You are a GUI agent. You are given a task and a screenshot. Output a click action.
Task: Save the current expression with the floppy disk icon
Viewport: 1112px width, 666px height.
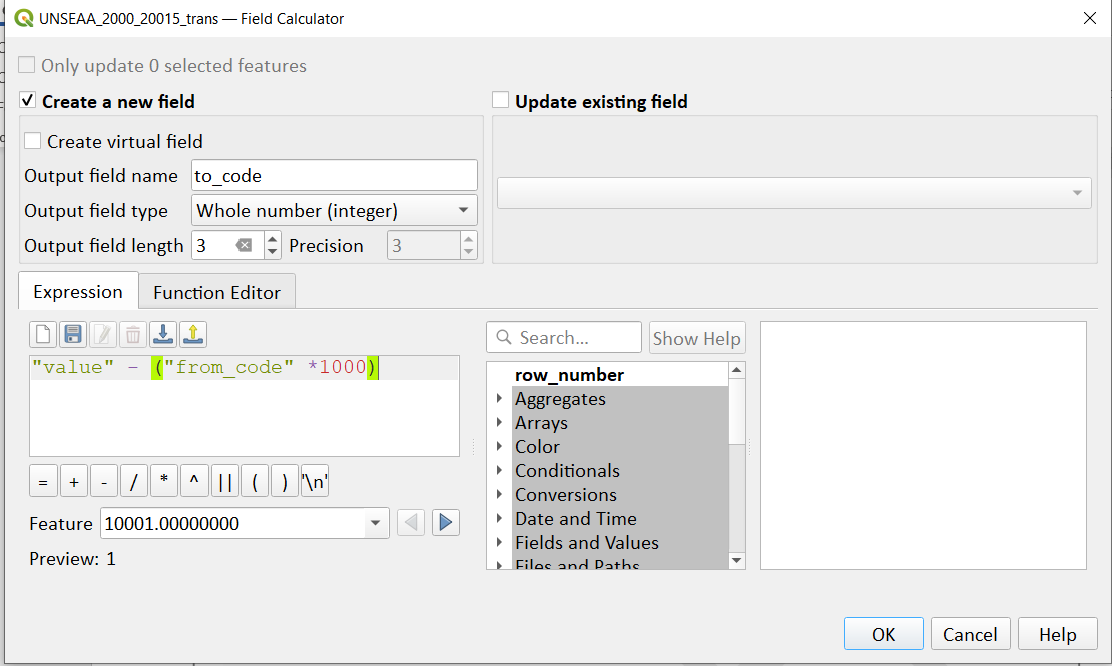coord(73,334)
